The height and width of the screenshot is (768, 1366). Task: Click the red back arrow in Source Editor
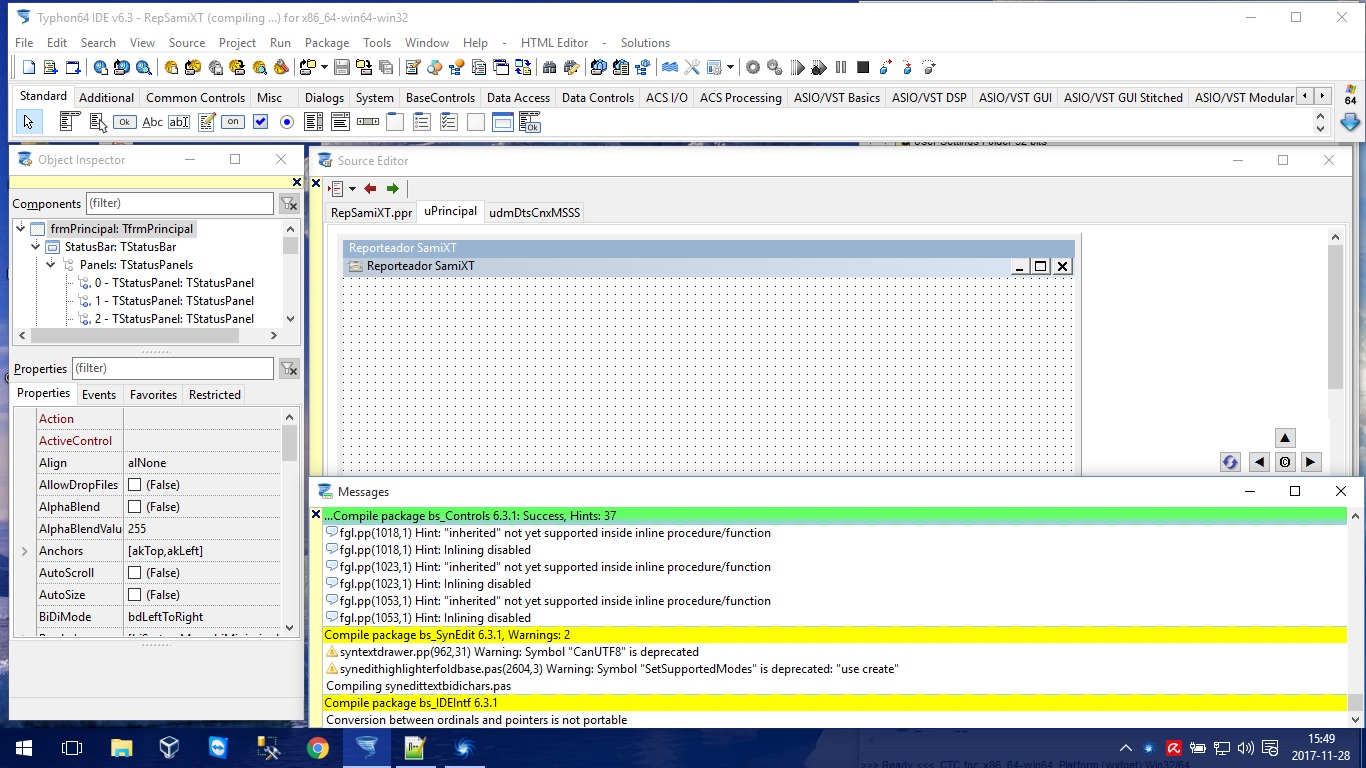point(370,188)
